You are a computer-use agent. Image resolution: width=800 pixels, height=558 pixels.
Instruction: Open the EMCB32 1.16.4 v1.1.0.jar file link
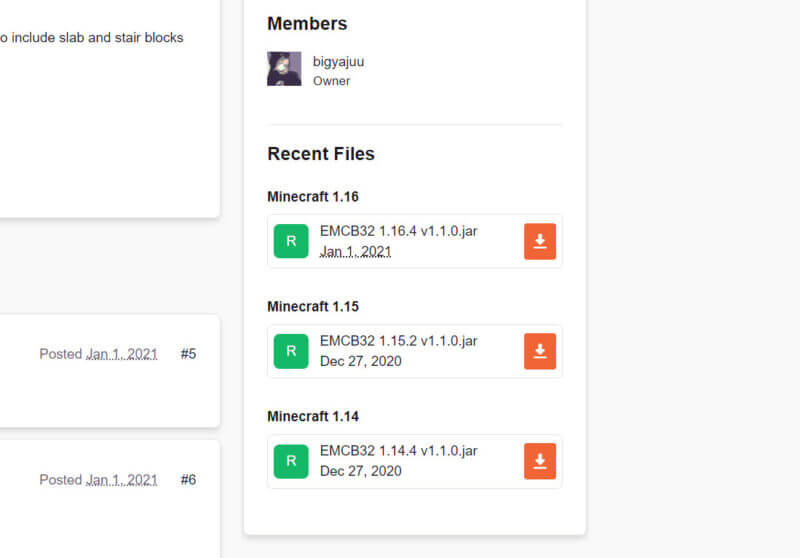(x=398, y=231)
